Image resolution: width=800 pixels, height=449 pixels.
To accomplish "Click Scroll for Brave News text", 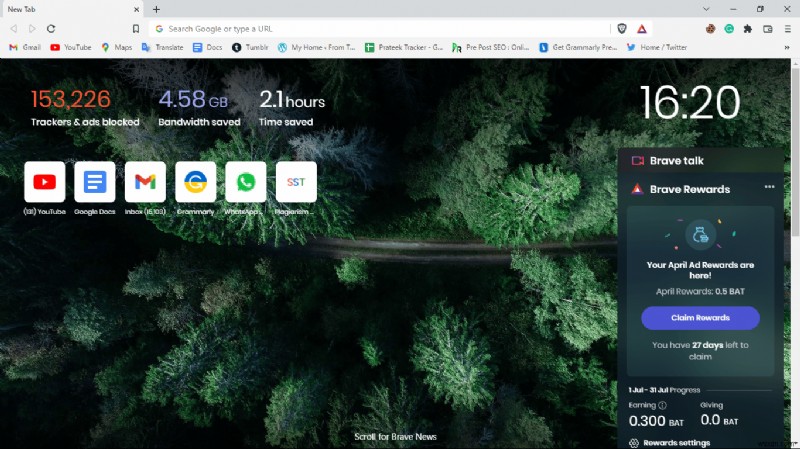I will point(395,437).
